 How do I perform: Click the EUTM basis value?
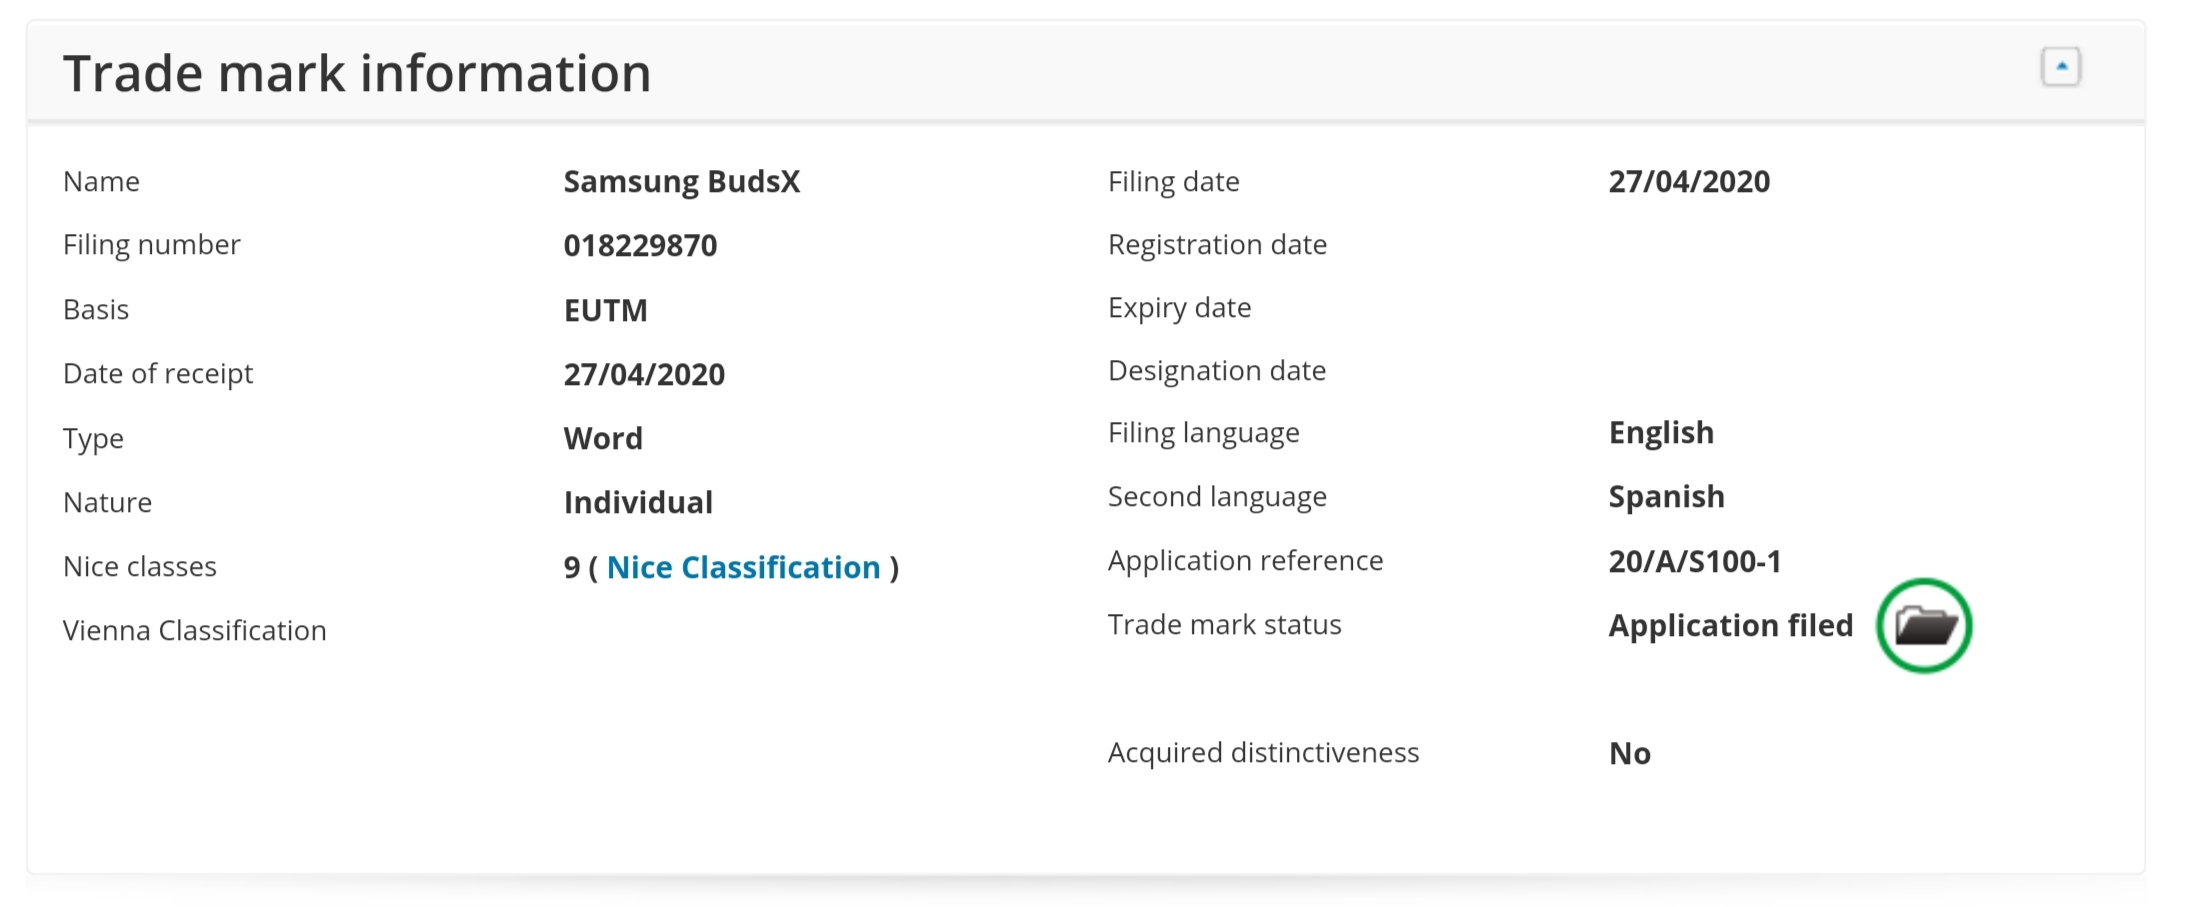click(x=605, y=310)
